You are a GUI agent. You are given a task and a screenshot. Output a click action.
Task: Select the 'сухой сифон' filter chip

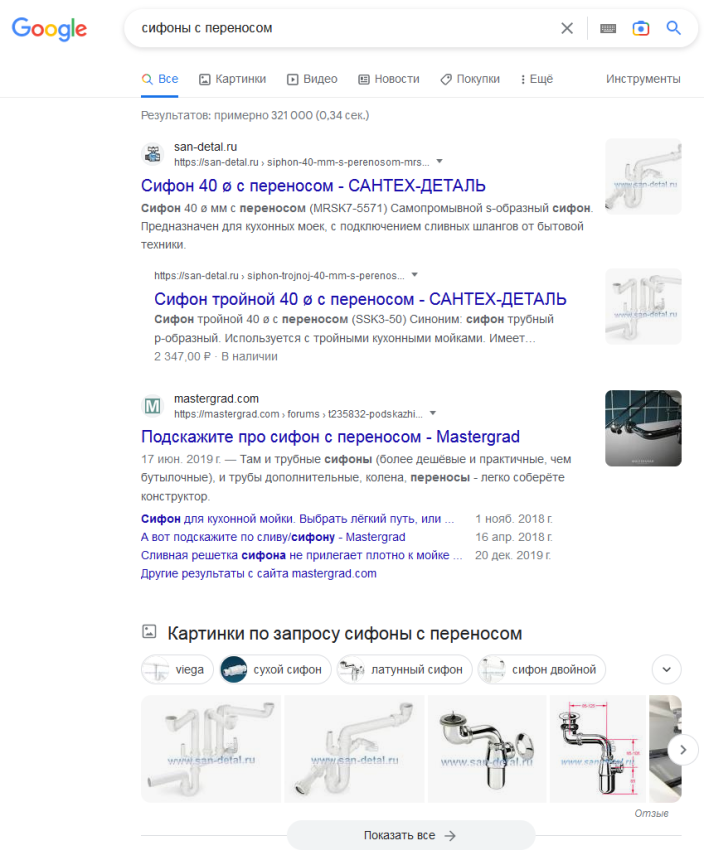click(275, 669)
